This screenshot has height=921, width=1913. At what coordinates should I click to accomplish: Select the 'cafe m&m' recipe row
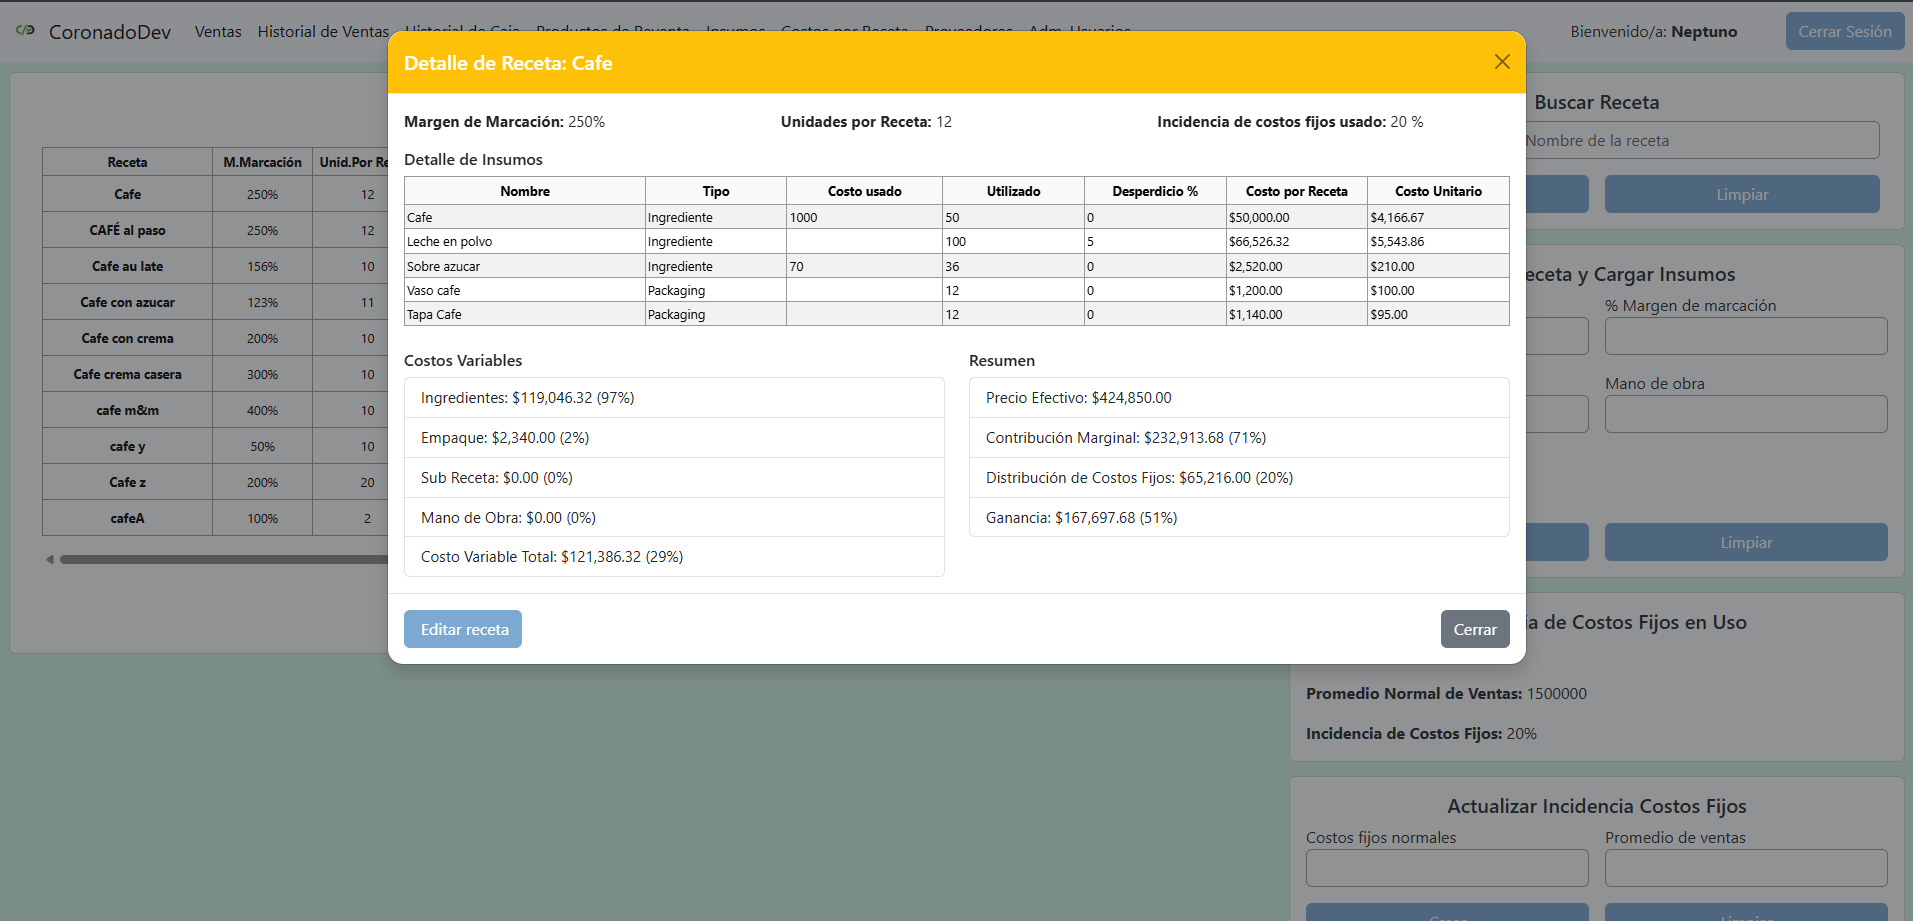pos(215,410)
